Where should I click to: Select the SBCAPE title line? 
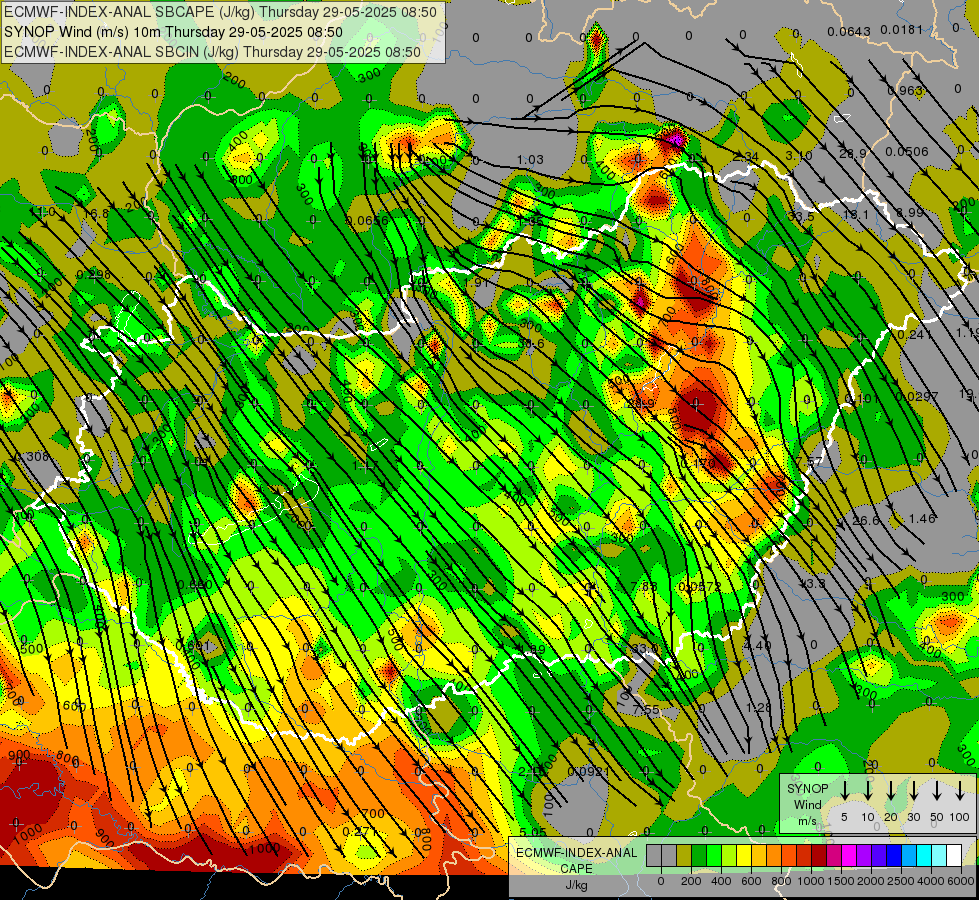pos(220,12)
